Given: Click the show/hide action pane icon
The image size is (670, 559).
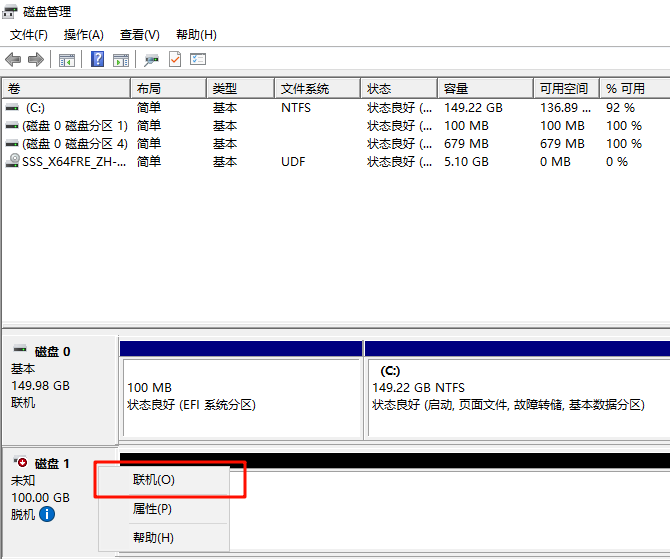Looking at the screenshot, I should tap(121, 60).
